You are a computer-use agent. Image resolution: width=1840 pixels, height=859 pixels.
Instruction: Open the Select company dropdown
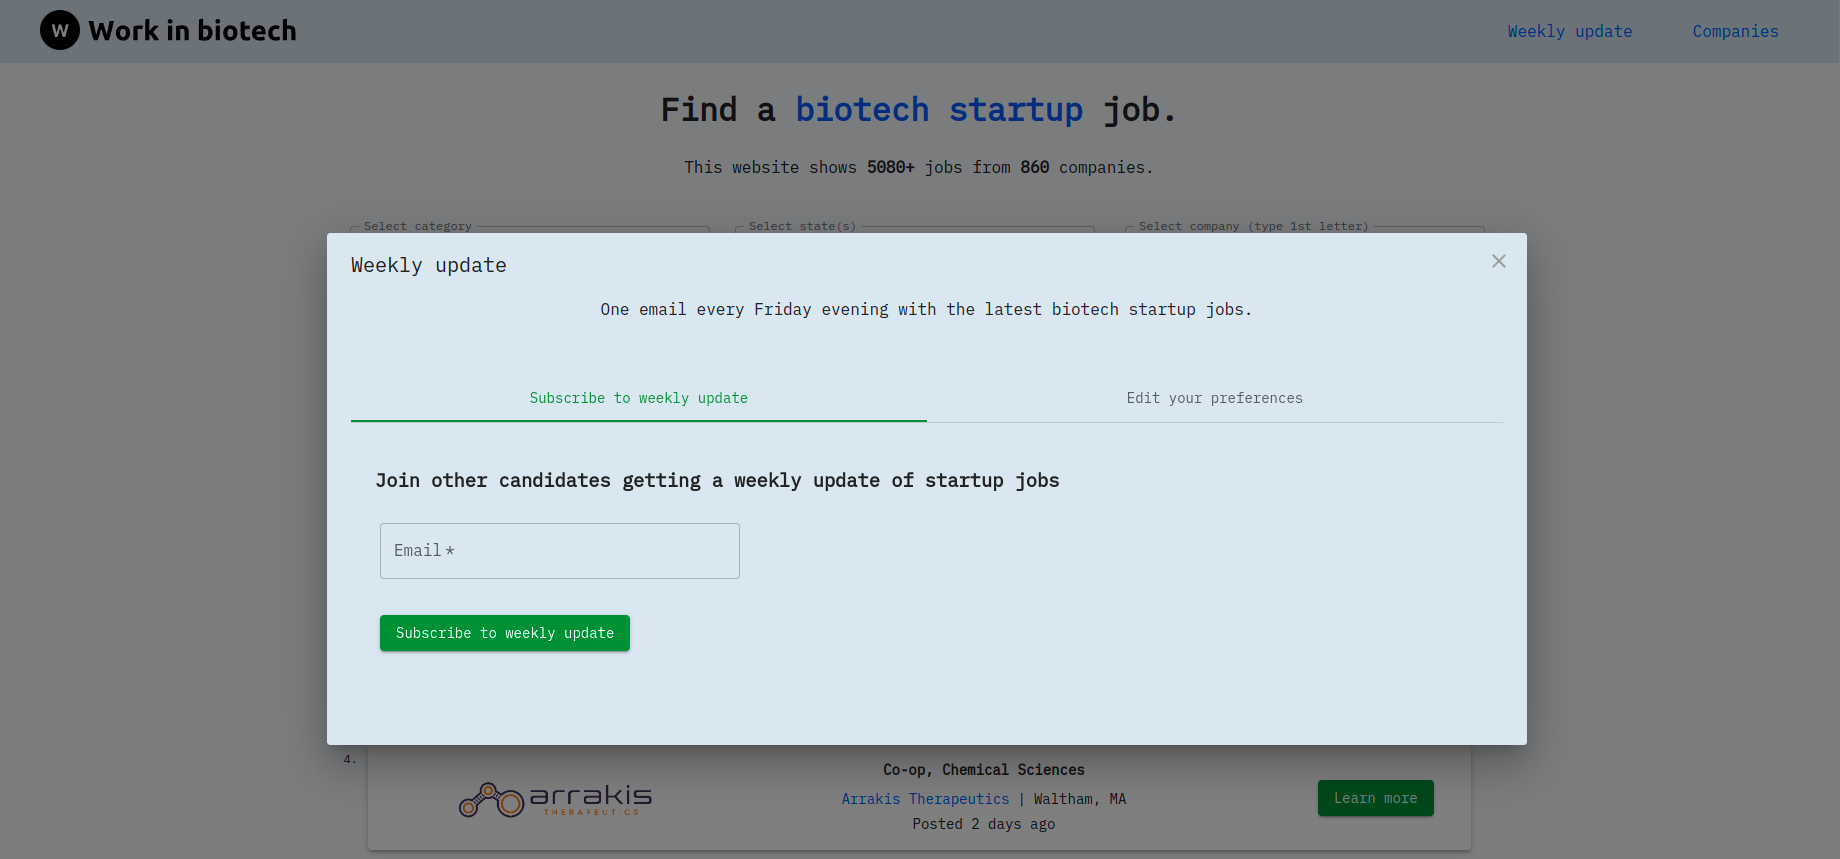coord(1305,229)
